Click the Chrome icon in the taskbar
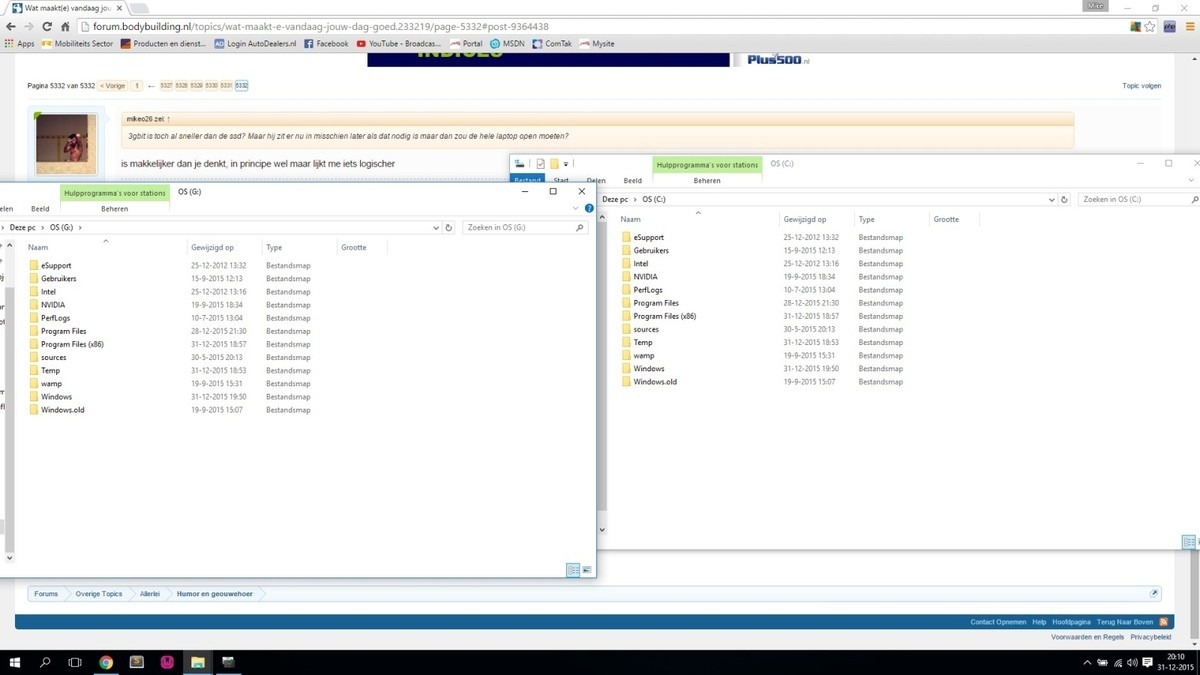 pos(106,662)
